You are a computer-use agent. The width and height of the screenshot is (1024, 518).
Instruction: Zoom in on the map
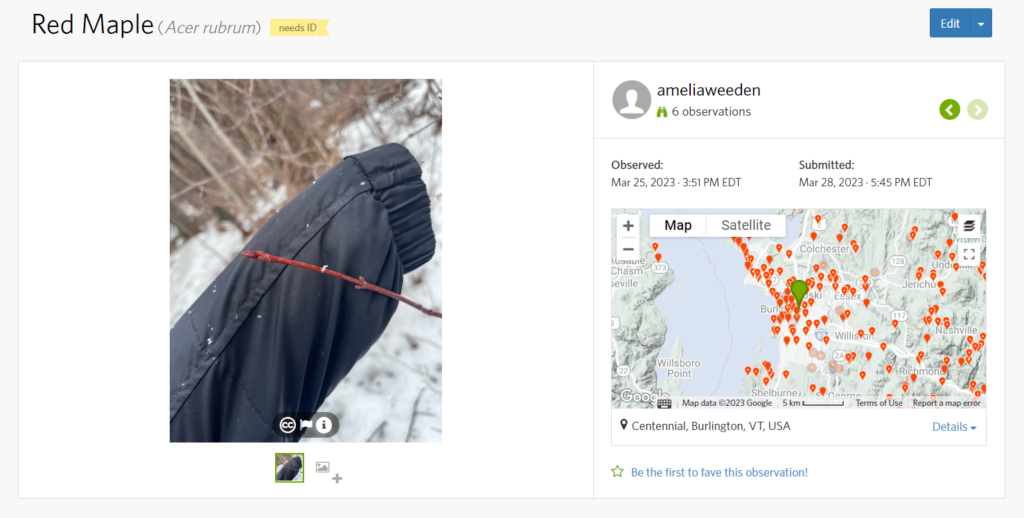pos(628,226)
